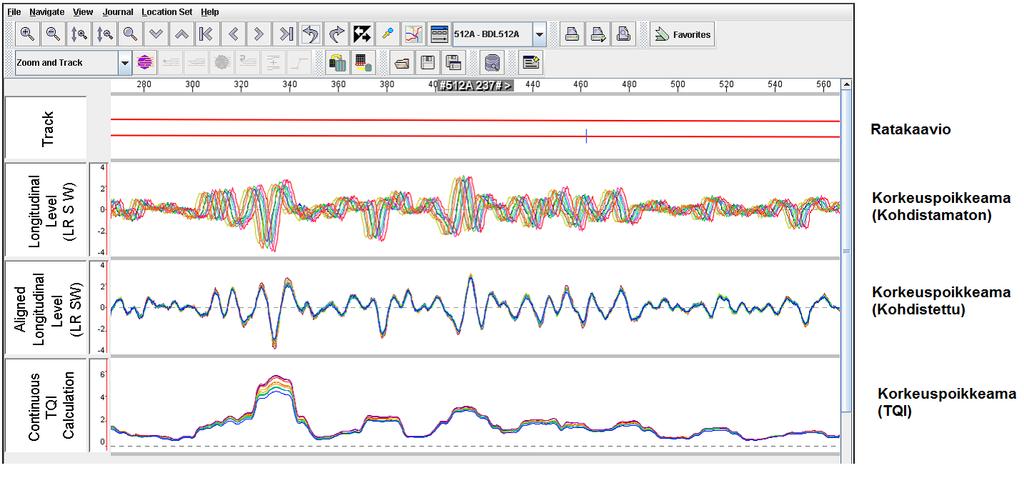The image size is (1024, 483).
Task: Click the up chevron navigation icon
Action: tap(182, 34)
